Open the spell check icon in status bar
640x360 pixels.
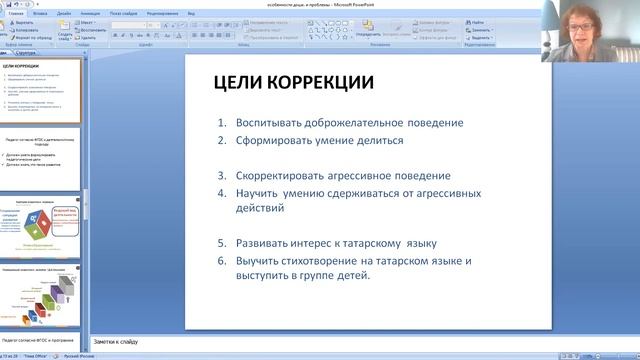(56, 356)
